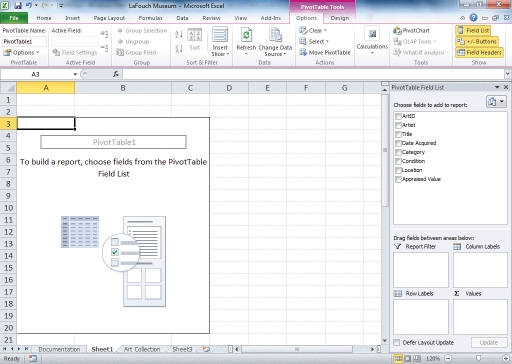512x364 pixels.
Task: Click the Clear button in Actions
Action: click(313, 31)
